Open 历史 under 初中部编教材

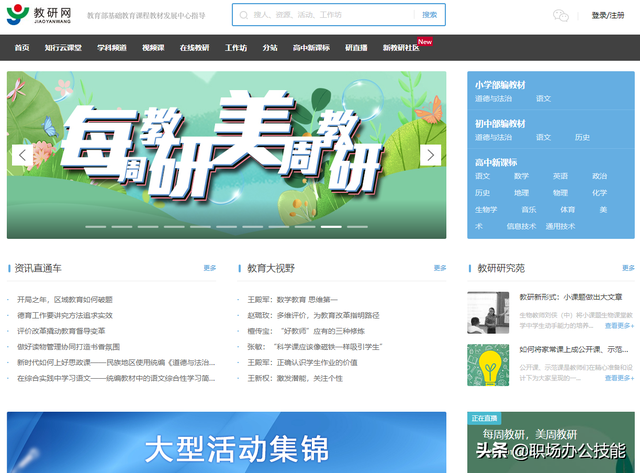582,138
